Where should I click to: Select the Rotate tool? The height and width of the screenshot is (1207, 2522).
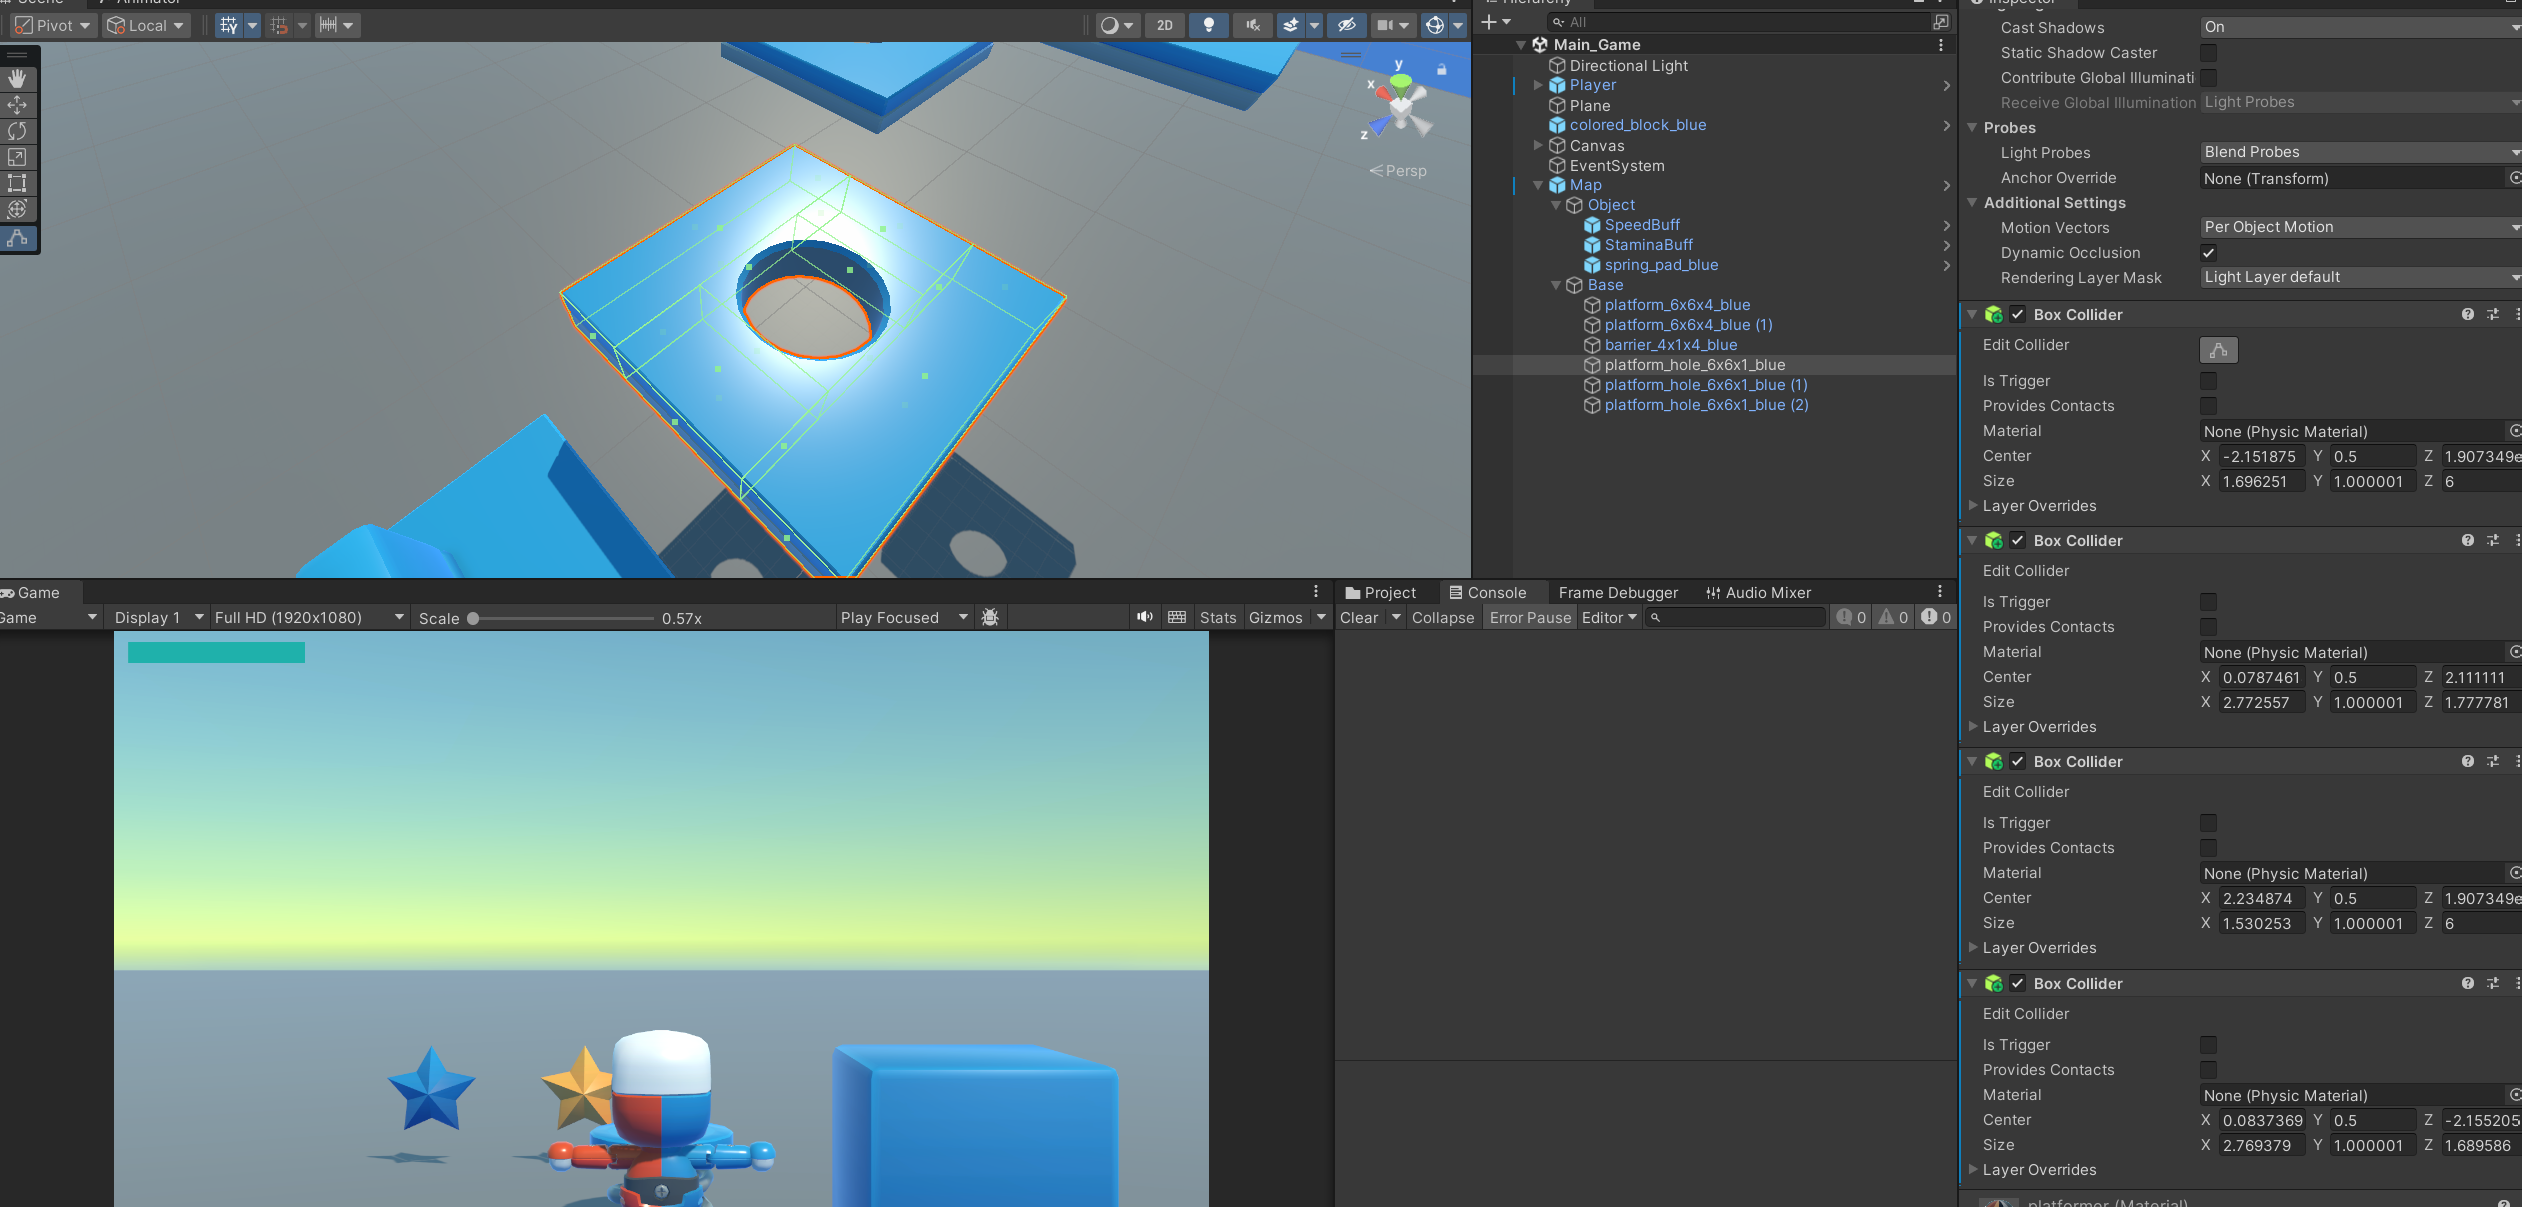pyautogui.click(x=17, y=131)
